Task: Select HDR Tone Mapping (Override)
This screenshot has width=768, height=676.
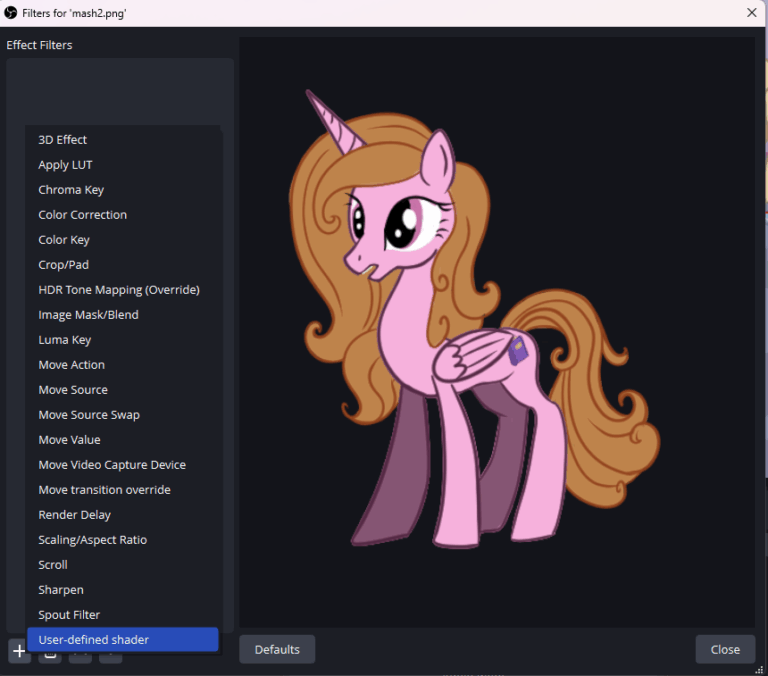Action: pyautogui.click(x=119, y=290)
